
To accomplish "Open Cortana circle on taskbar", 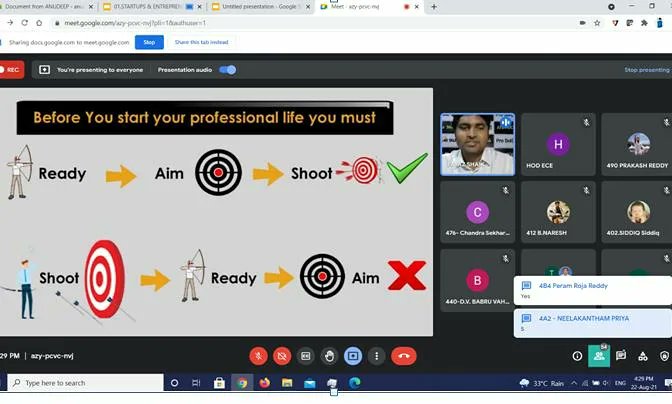I will coord(174,383).
